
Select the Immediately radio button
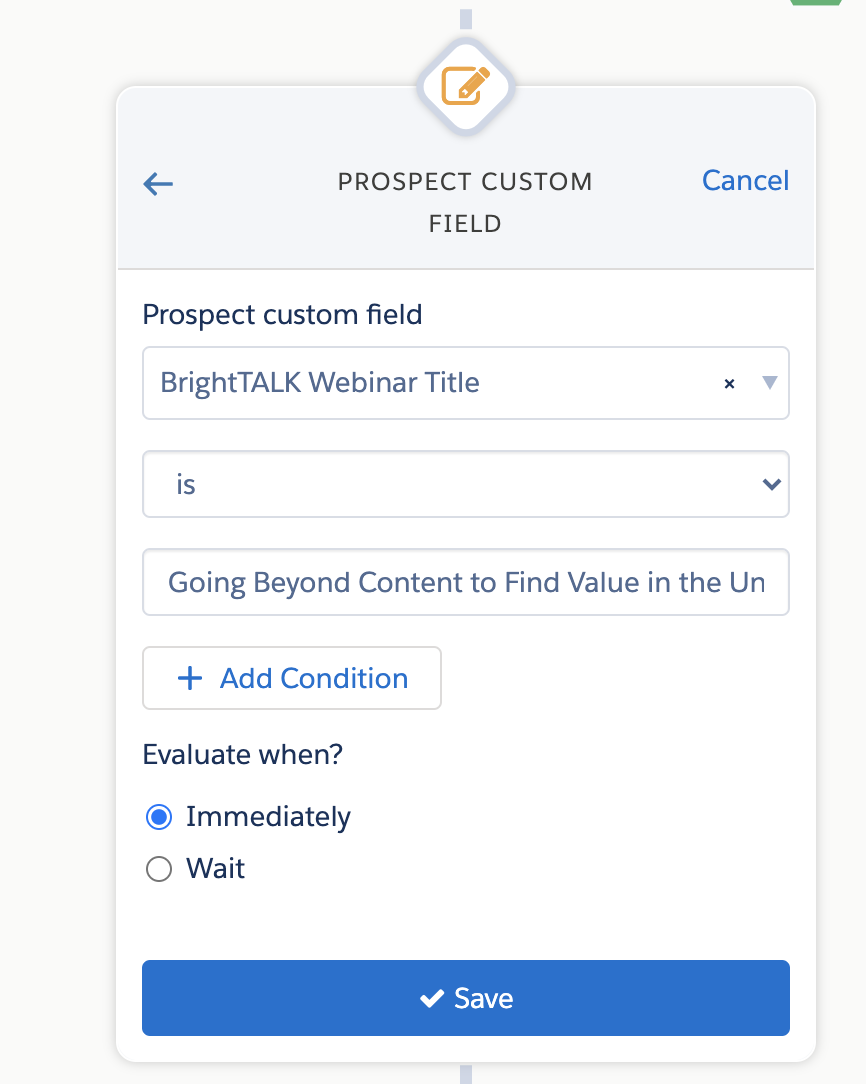click(159, 817)
